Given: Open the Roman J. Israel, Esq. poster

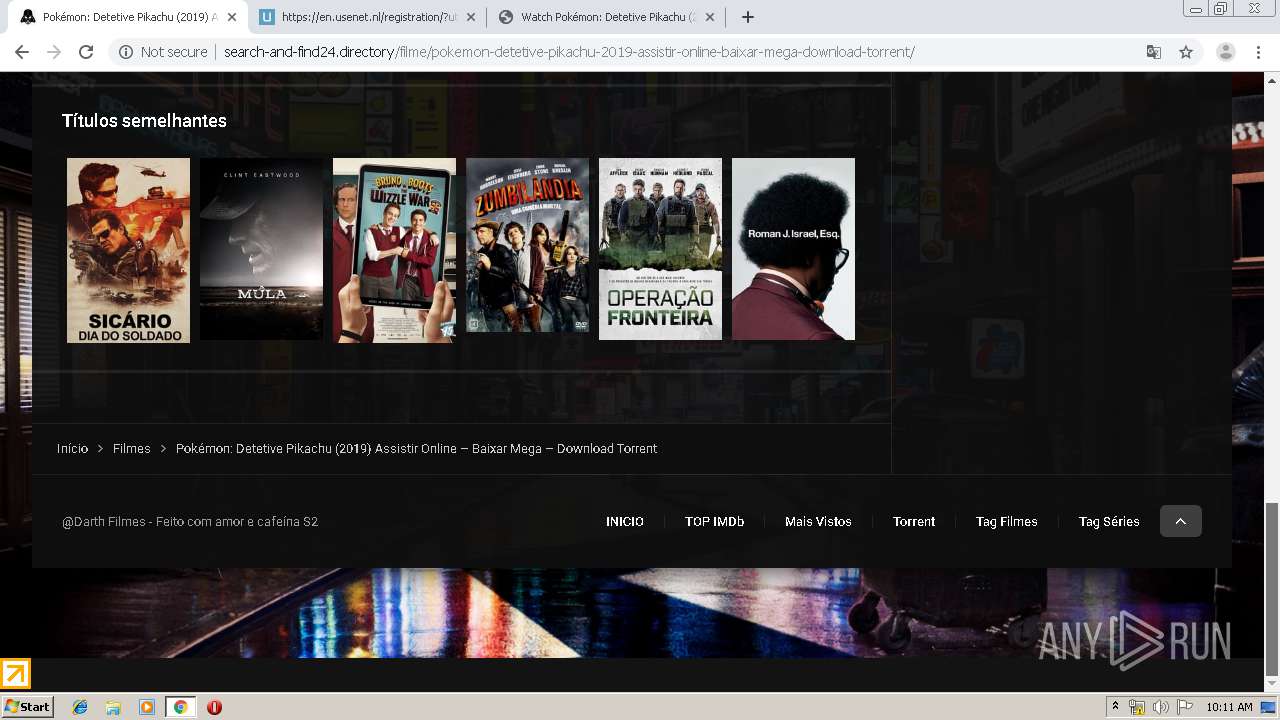Looking at the screenshot, I should point(793,249).
